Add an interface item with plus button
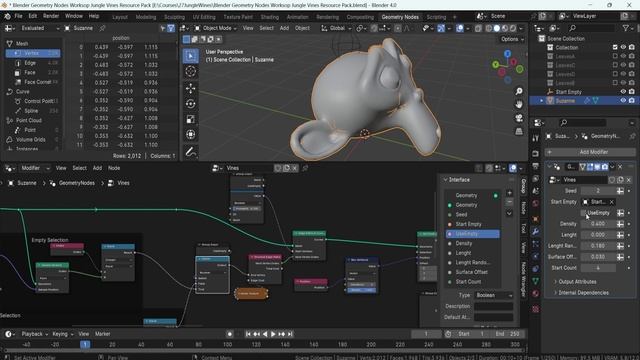The height and width of the screenshot is (360, 640). coord(509,193)
